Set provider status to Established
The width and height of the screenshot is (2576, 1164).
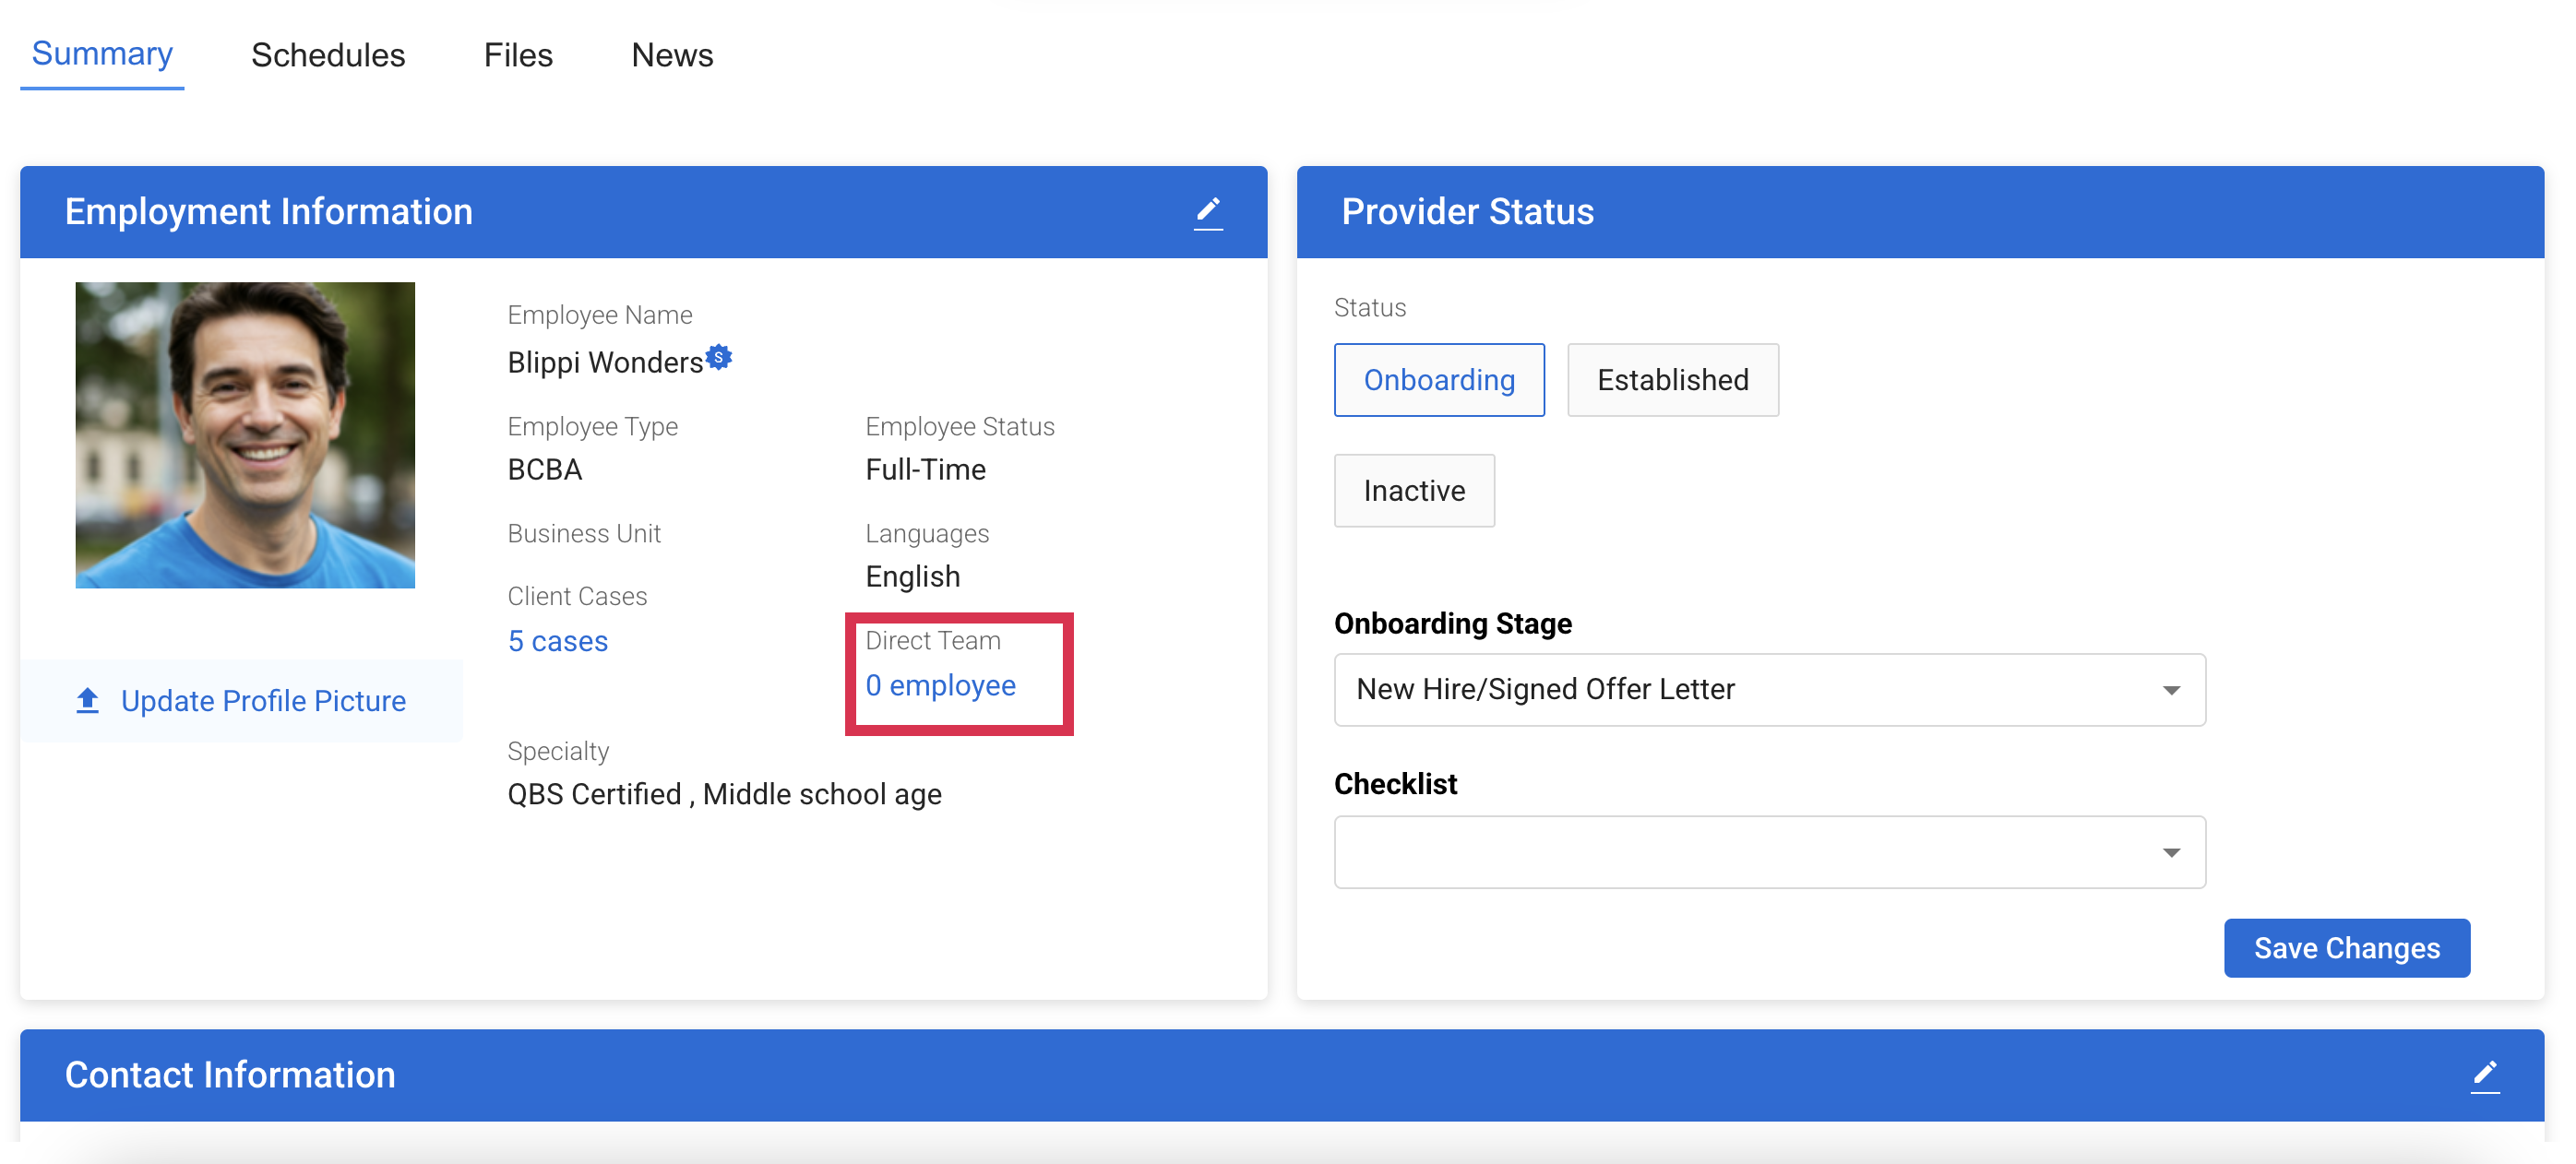[x=1672, y=380]
